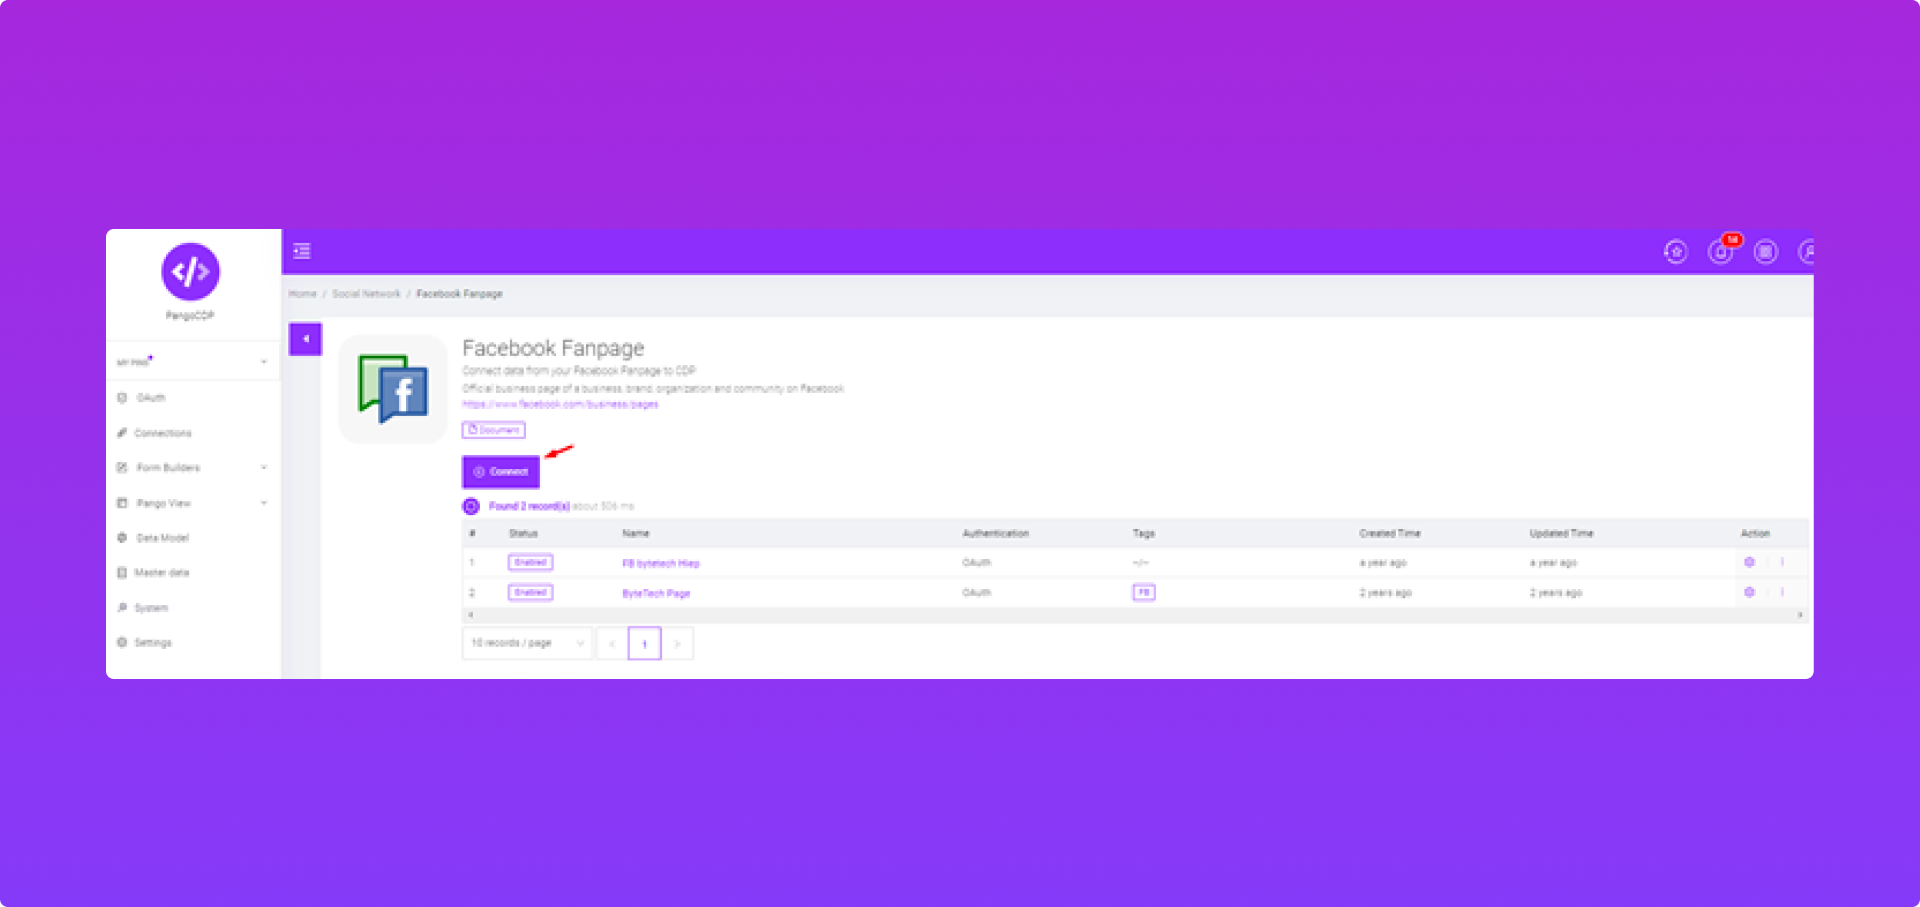The height and width of the screenshot is (907, 1920).
Task: Click the settings gear for FB bytetech Hiep row
Action: 1749,562
